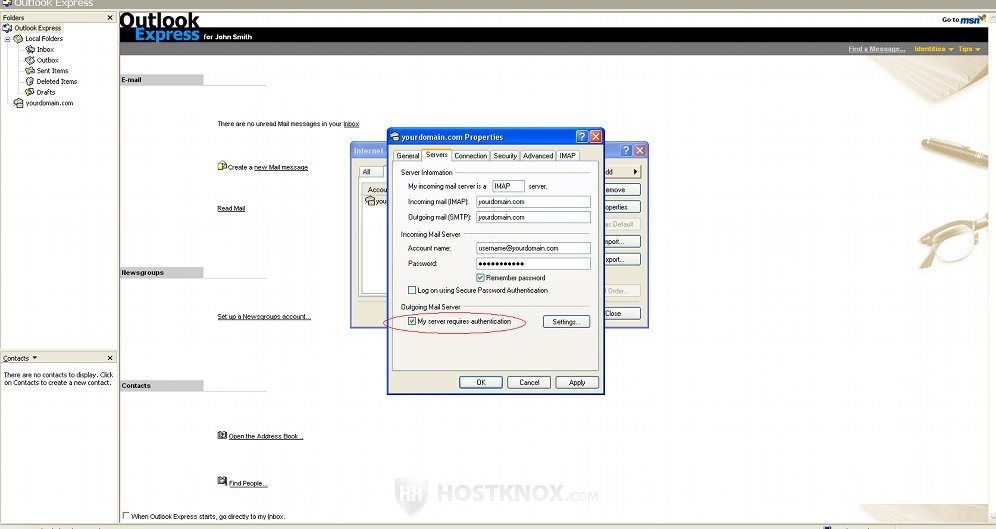Open the Sent Items folder icon
Screen dimensions: 996x529
coord(30,70)
